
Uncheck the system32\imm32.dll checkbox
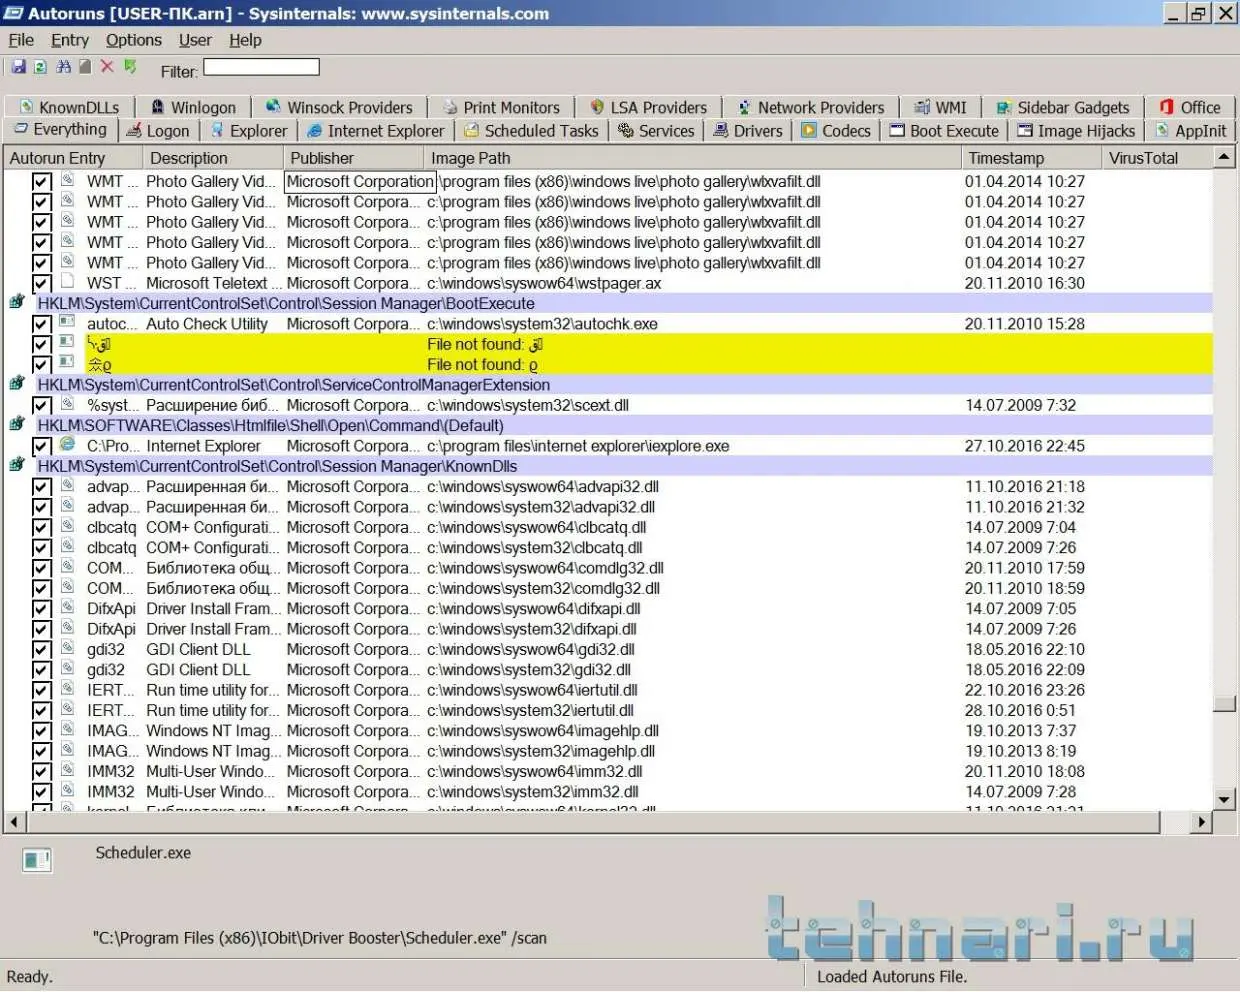(41, 792)
